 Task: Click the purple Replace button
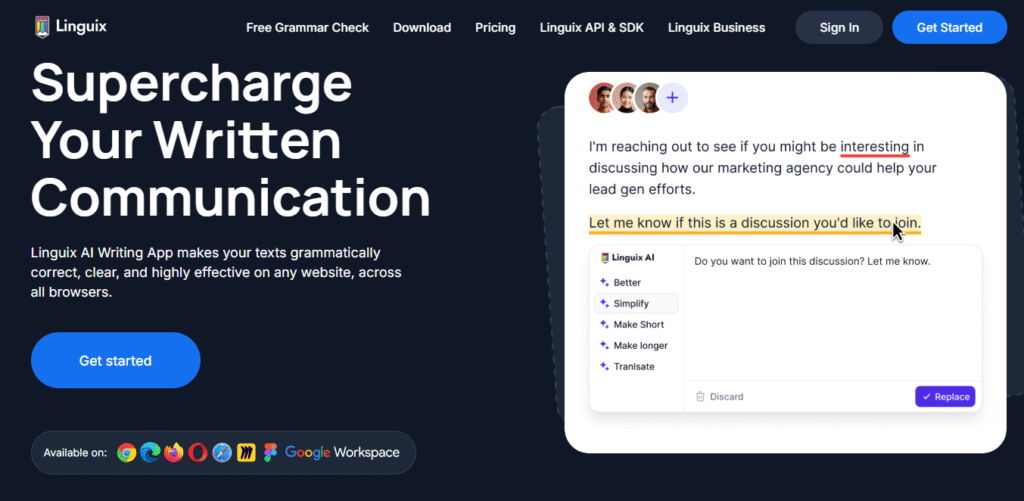point(945,396)
